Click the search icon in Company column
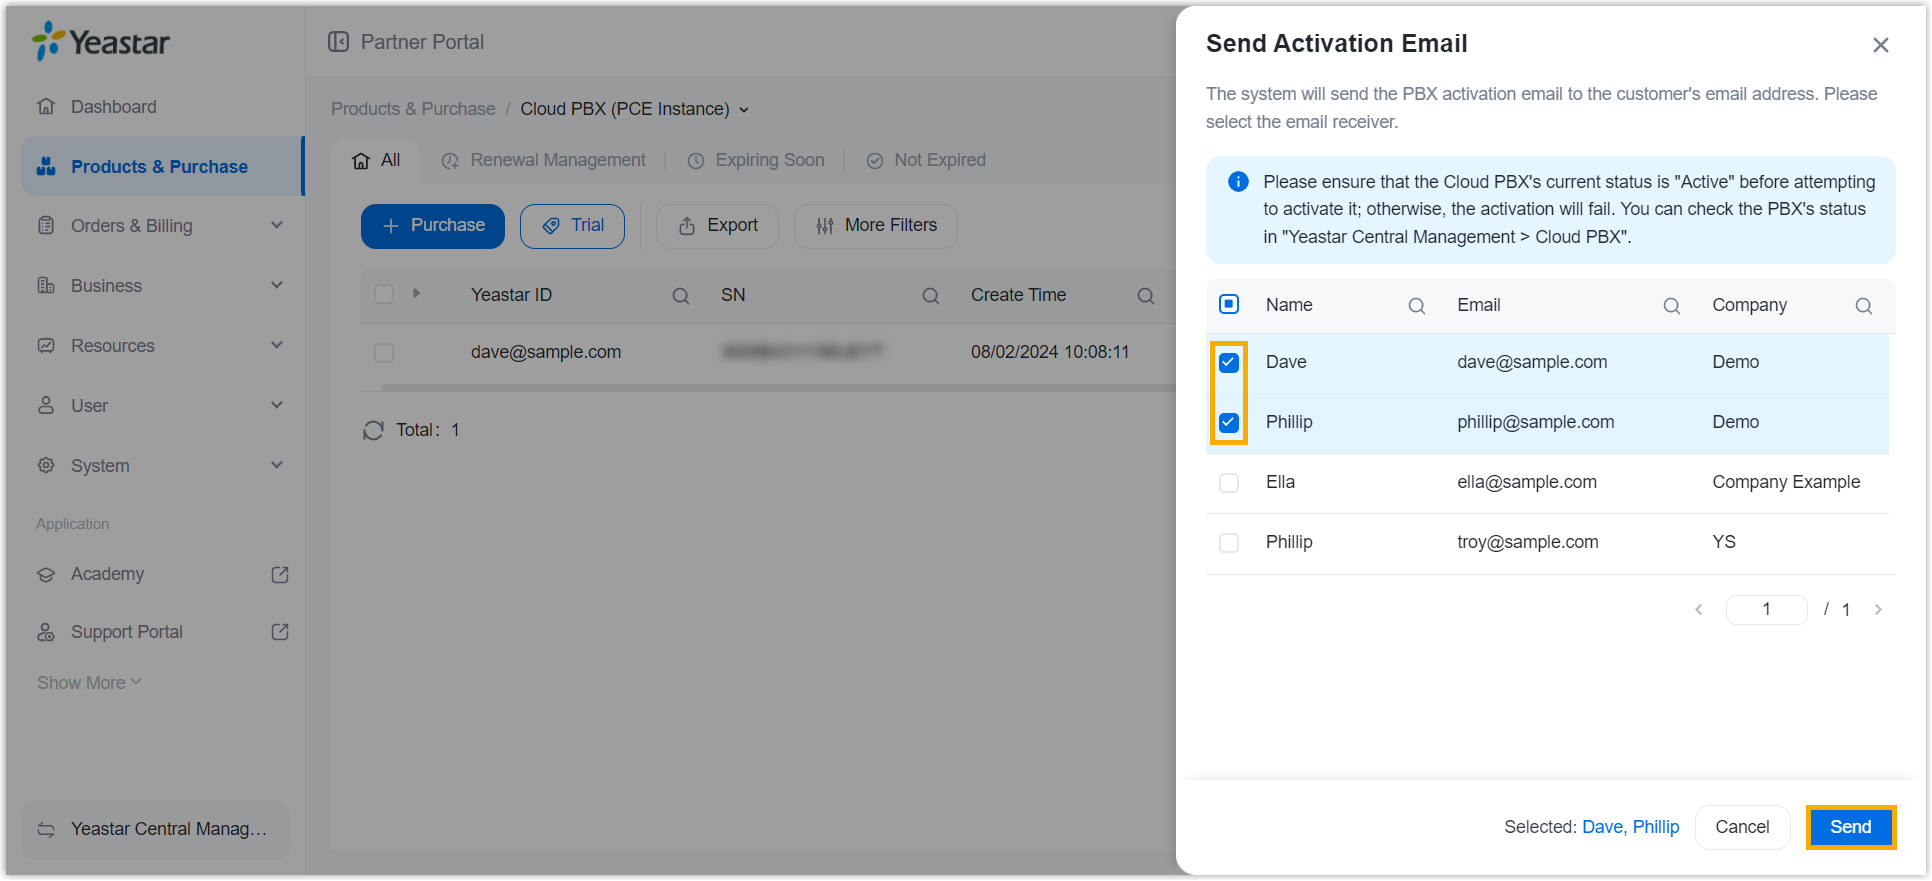Image resolution: width=1932 pixels, height=881 pixels. click(x=1863, y=306)
